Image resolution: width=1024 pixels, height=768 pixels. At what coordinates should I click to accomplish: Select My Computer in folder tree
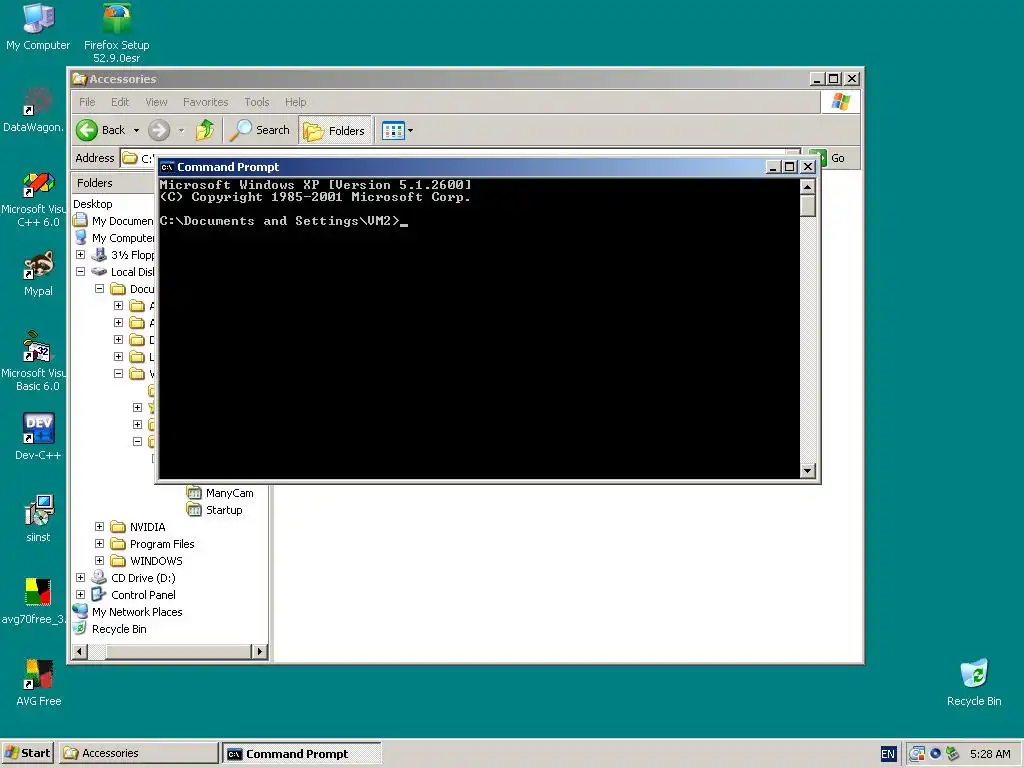click(x=116, y=238)
